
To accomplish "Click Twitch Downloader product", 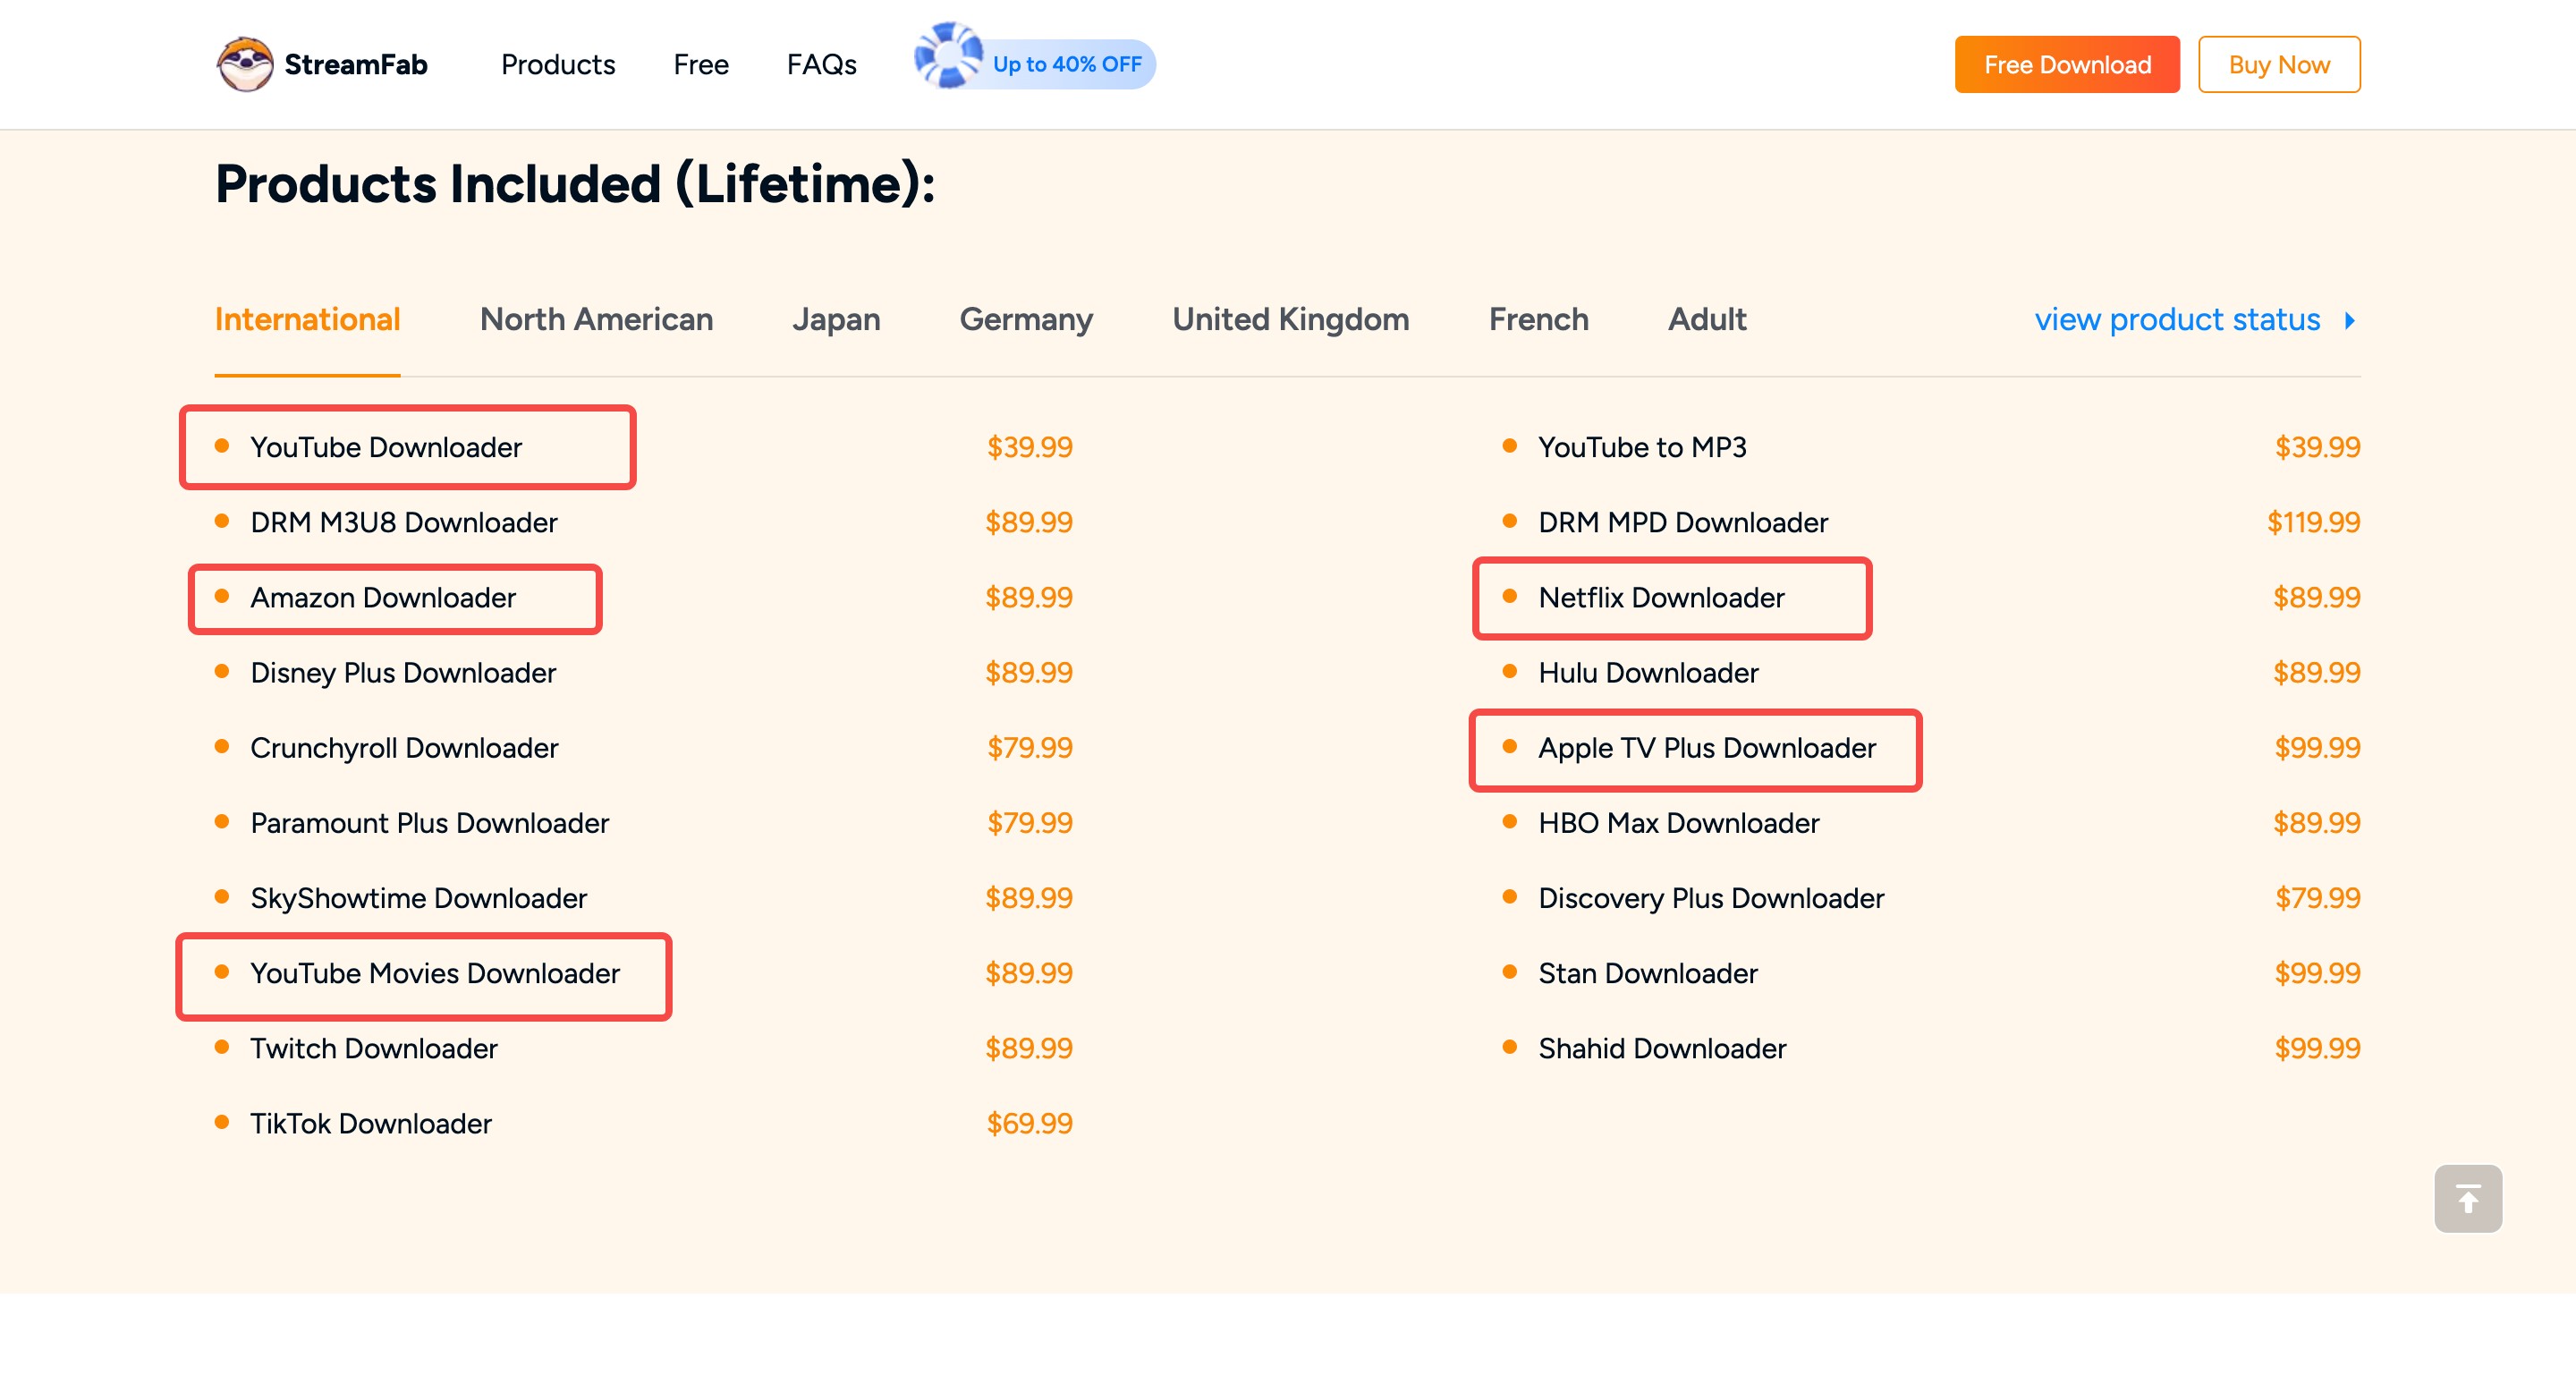I will 374,1048.
